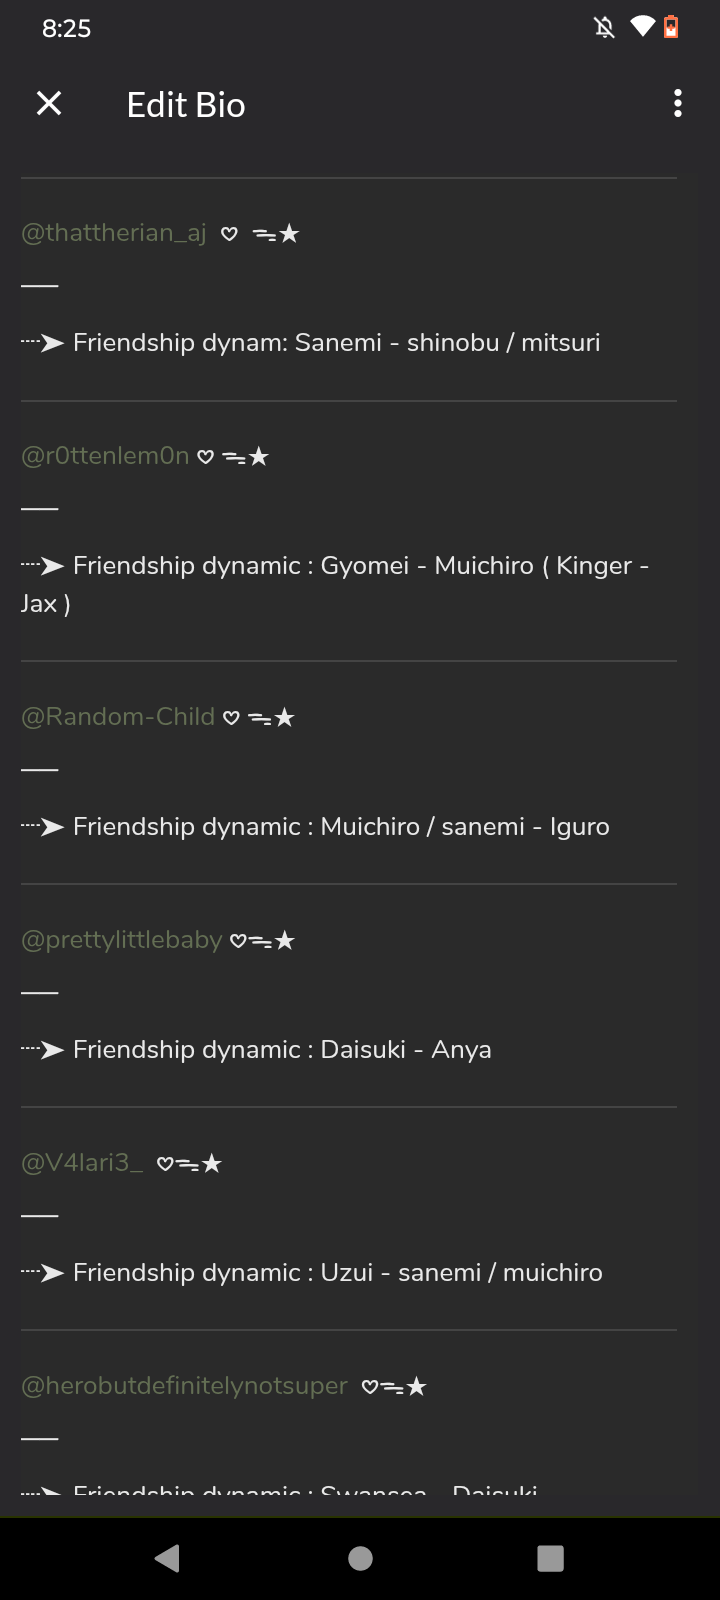Tap the Wi-Fi signal status icon

click(641, 27)
